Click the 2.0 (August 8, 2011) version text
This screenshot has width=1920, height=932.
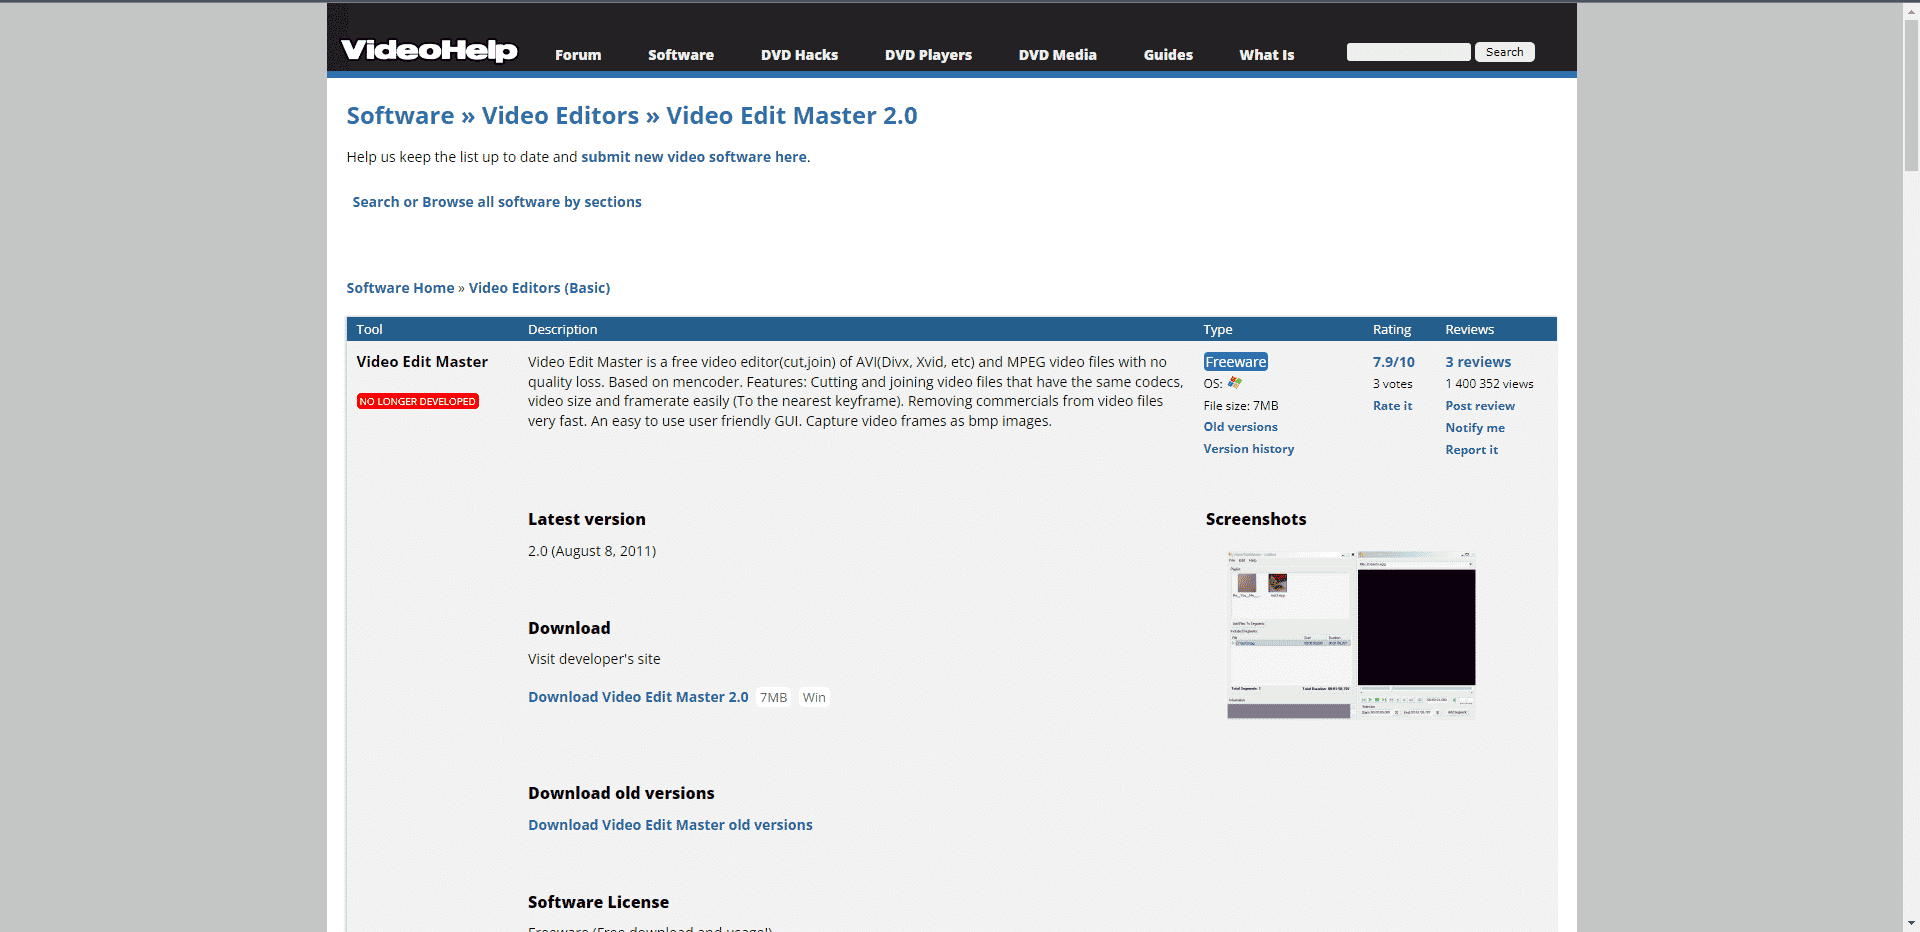click(592, 551)
